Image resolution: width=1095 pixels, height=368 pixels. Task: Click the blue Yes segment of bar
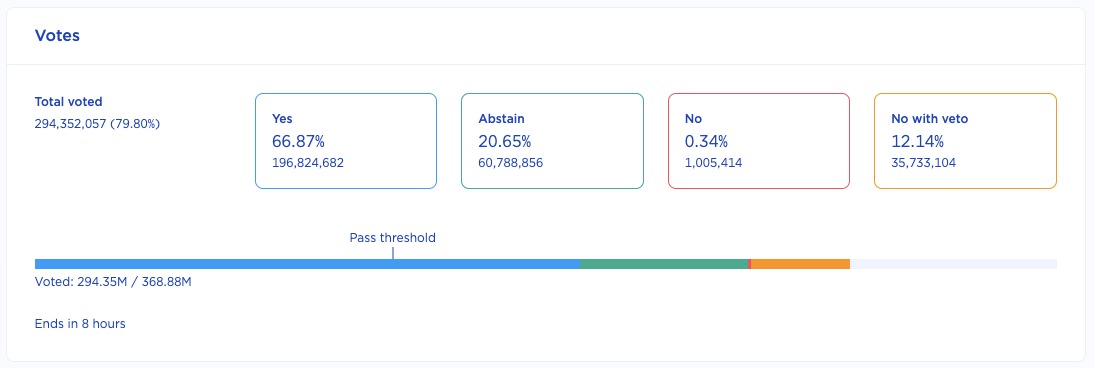click(307, 264)
